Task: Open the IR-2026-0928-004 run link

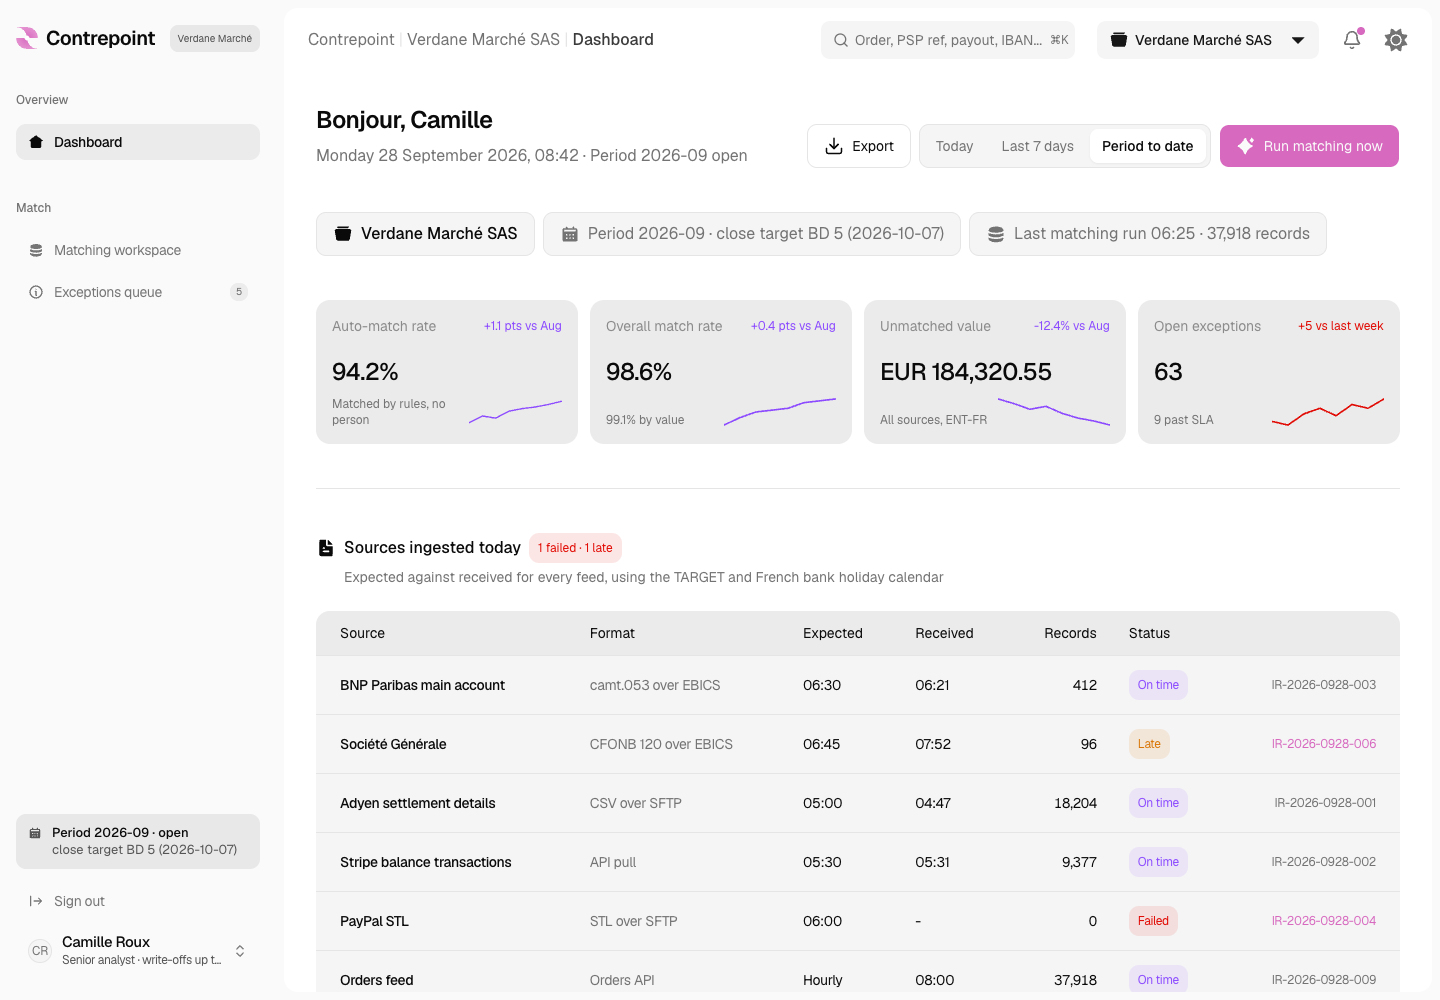Action: coord(1323,921)
